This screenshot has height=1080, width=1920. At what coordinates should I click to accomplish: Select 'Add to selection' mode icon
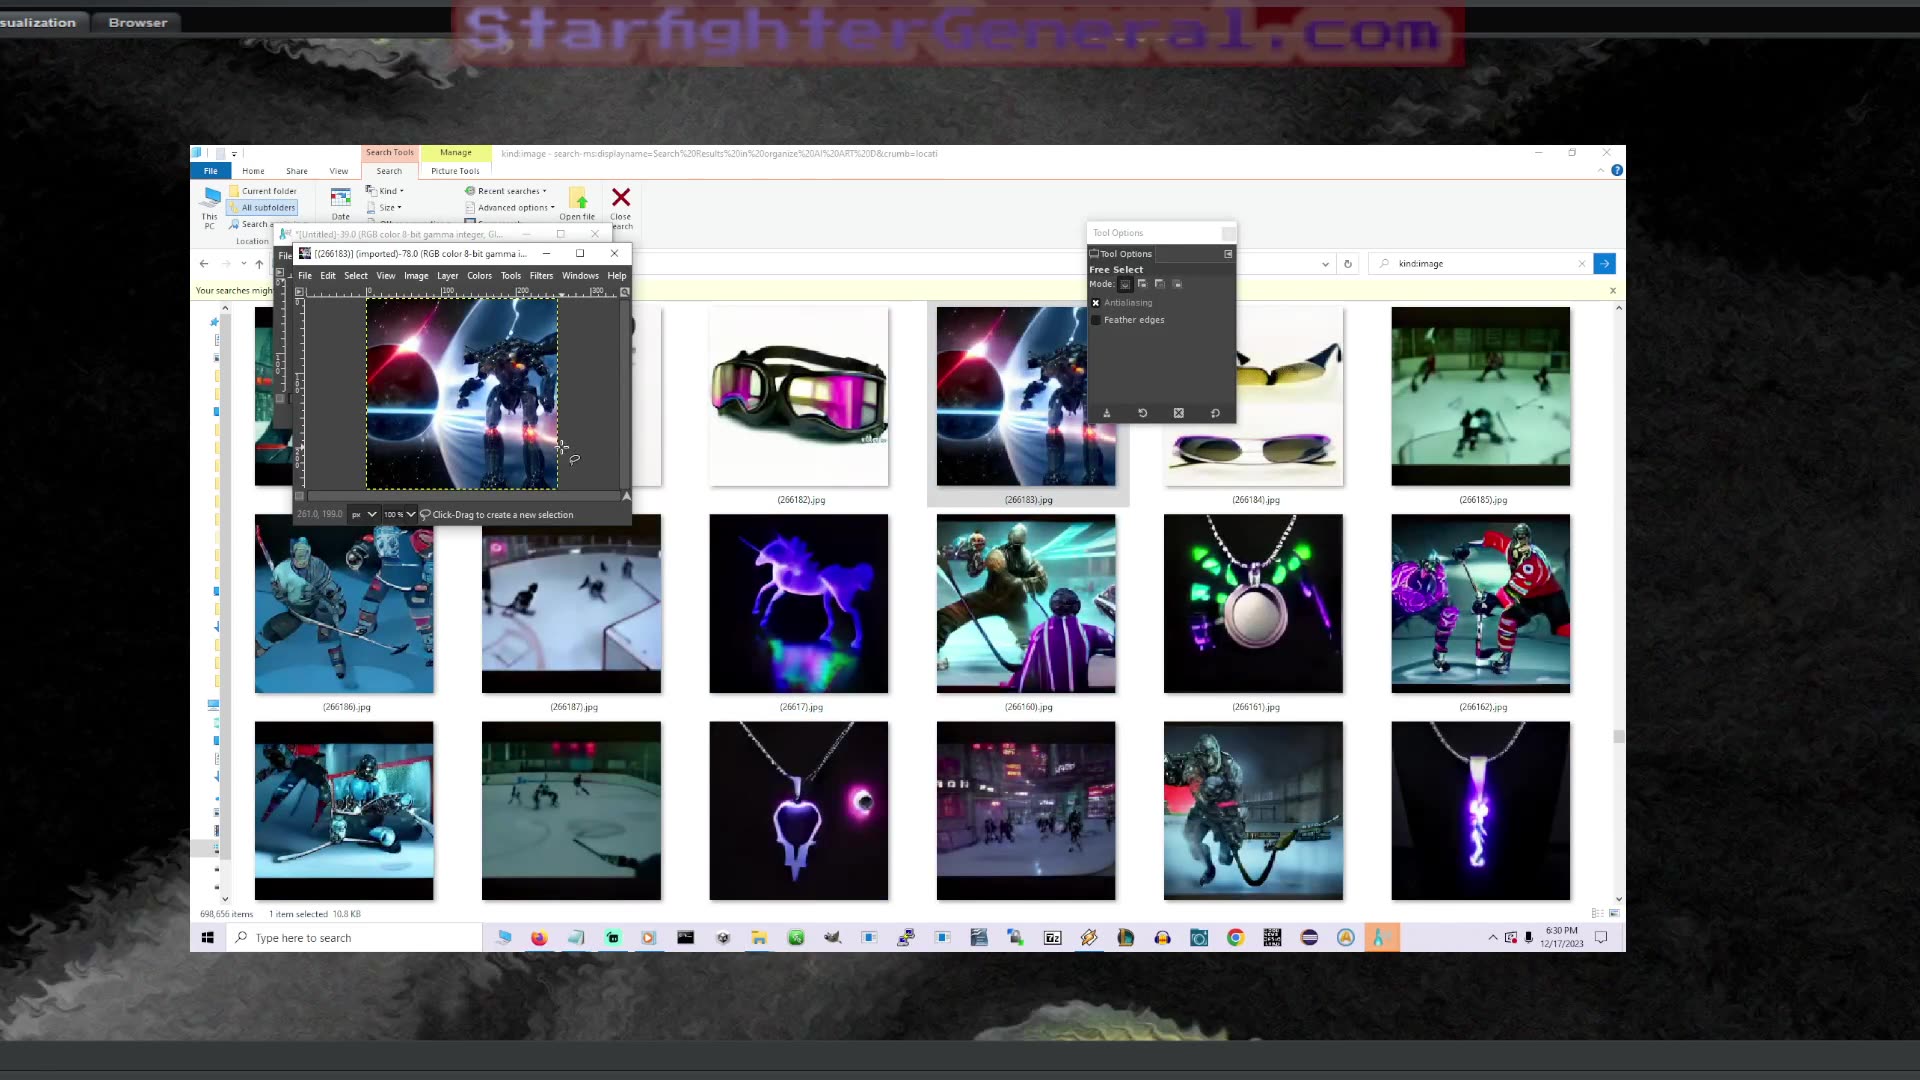click(1142, 284)
